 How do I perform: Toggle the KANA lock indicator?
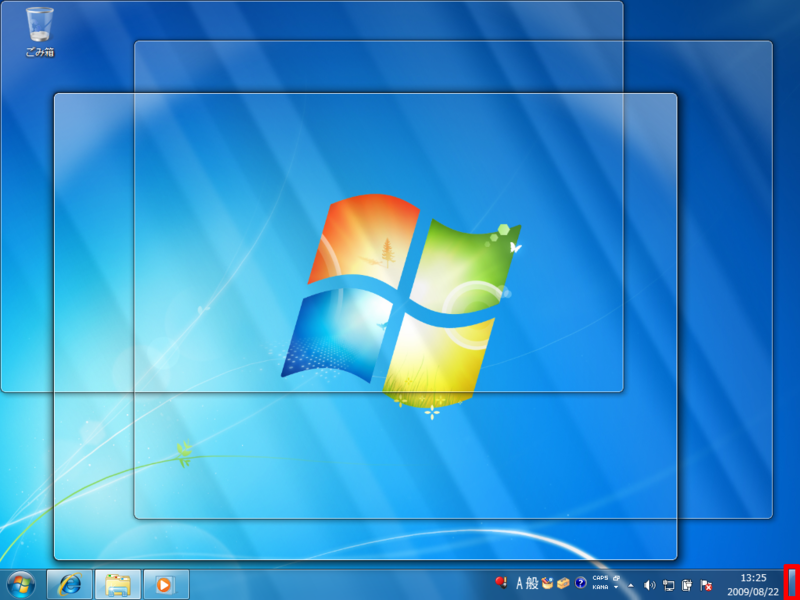pyautogui.click(x=601, y=587)
